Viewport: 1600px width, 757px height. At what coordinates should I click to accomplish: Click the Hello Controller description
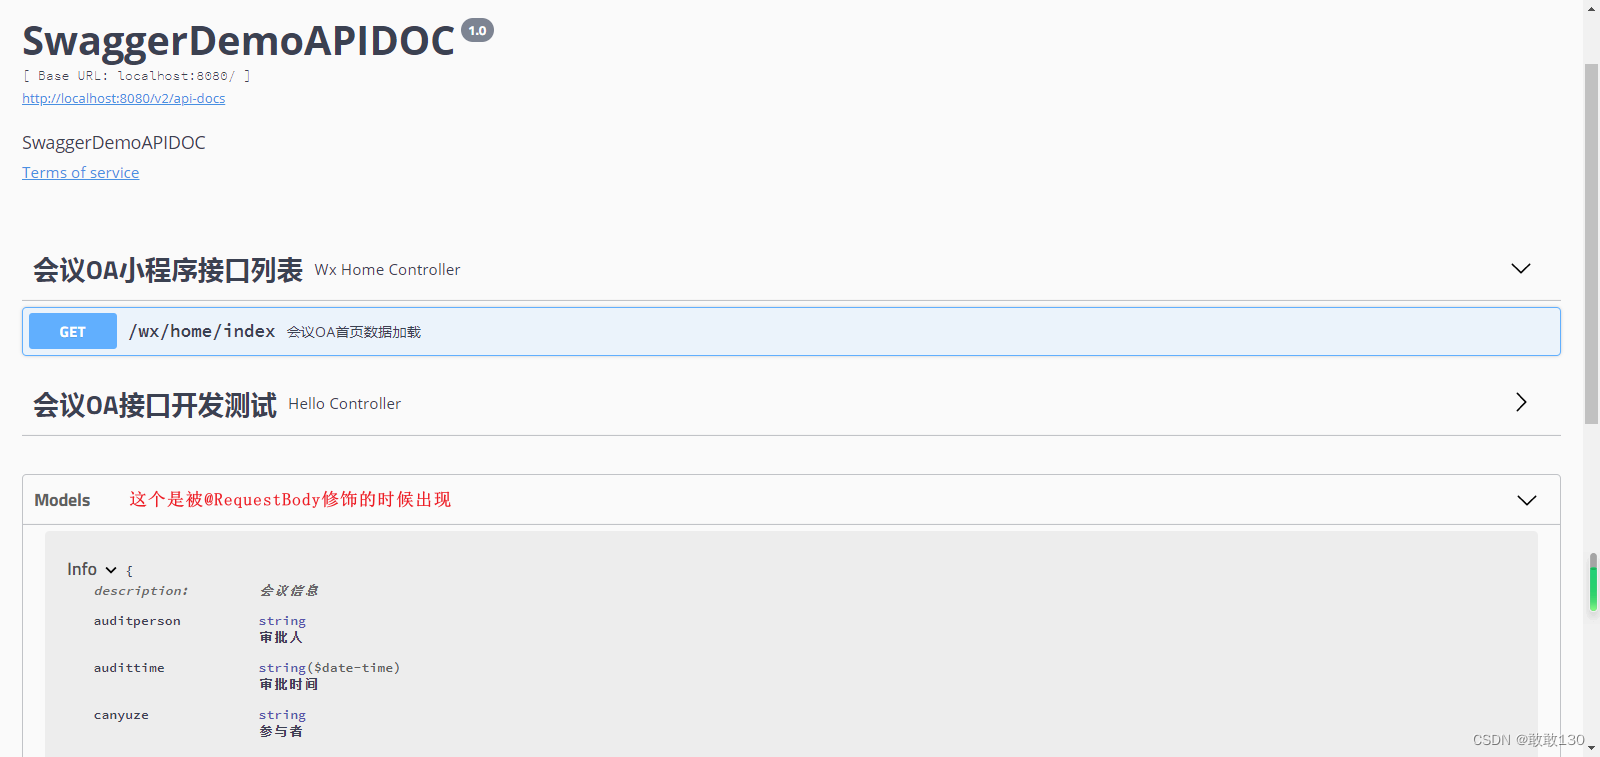[x=345, y=404]
